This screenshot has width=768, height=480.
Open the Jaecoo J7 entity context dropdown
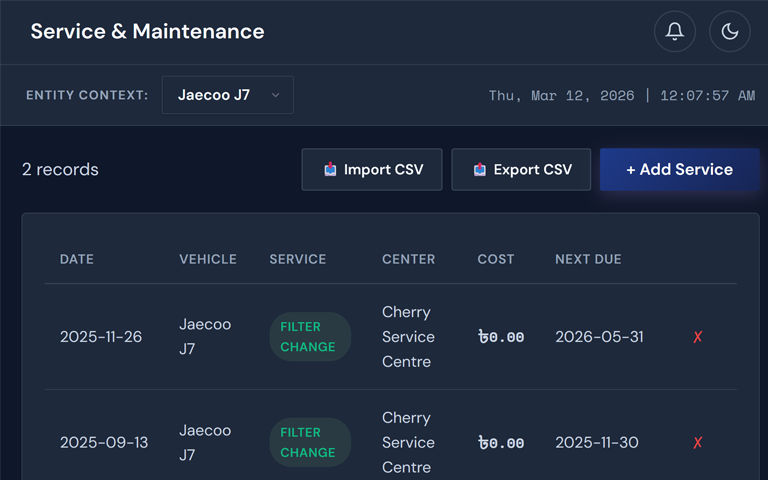[228, 95]
